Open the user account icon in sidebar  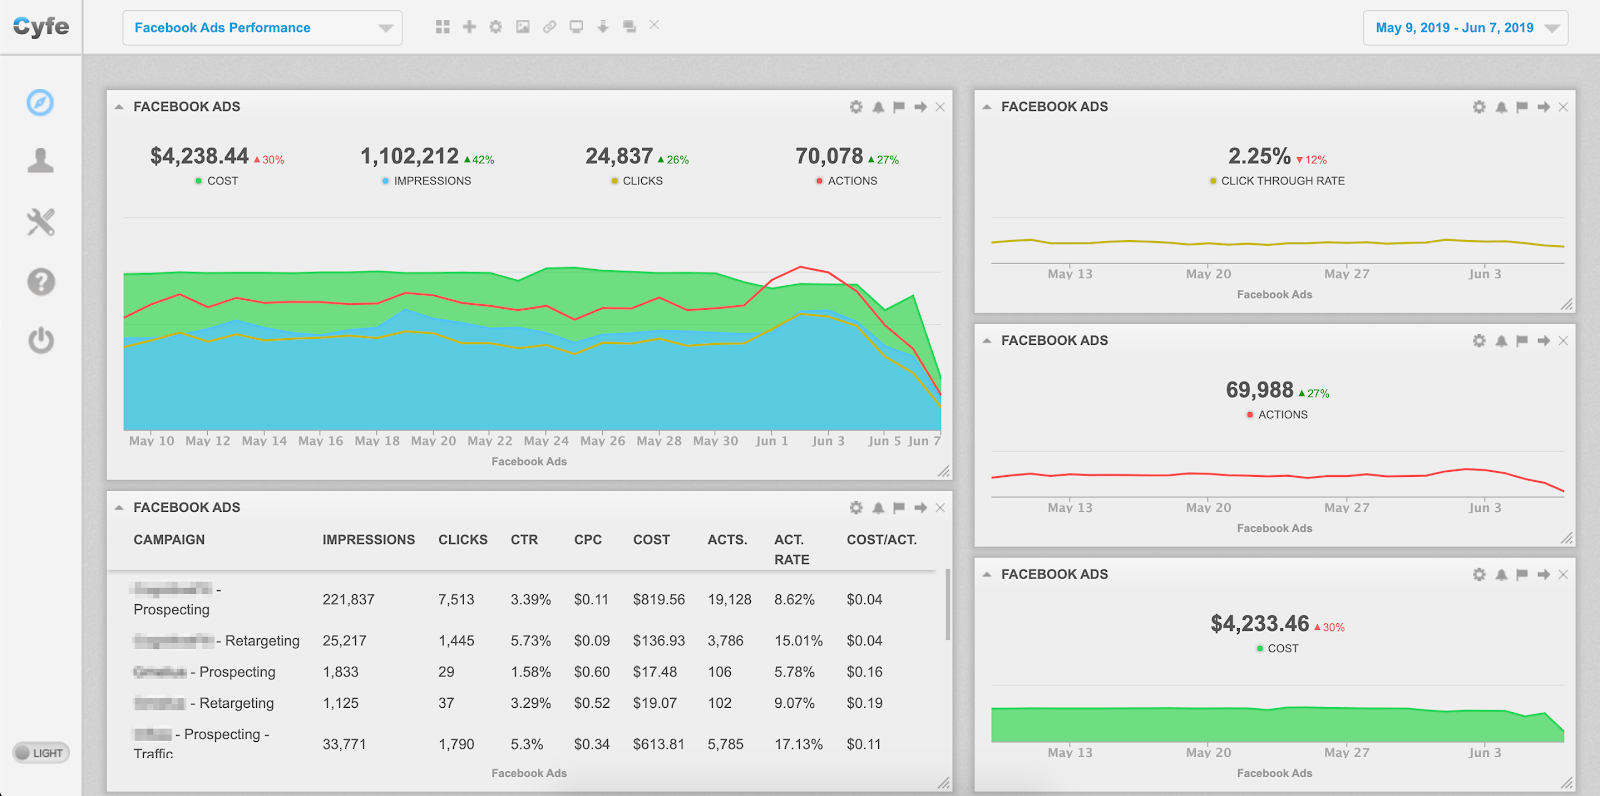tap(40, 160)
